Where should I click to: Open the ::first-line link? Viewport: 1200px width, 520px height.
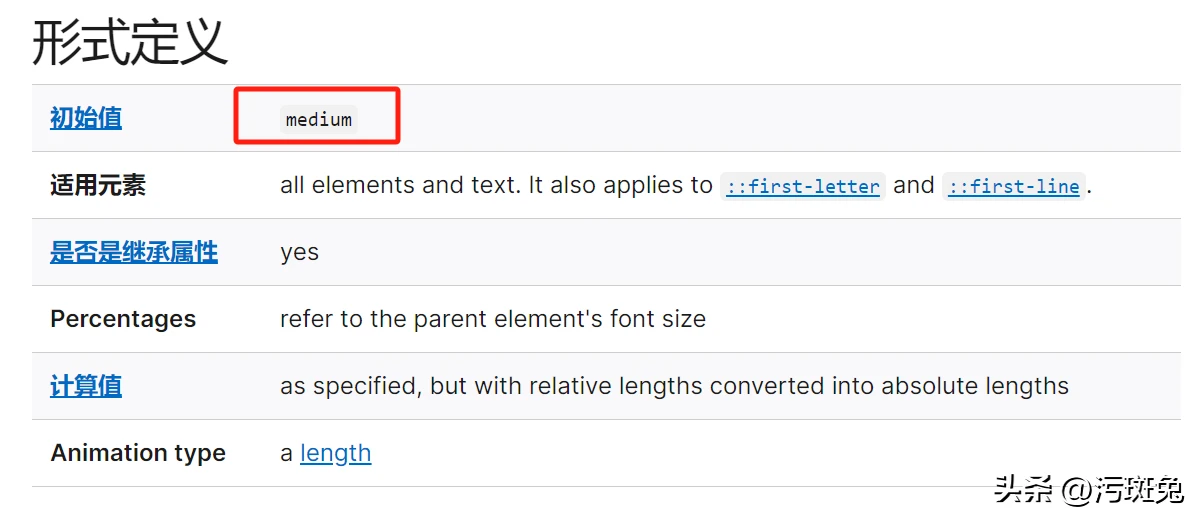pyautogui.click(x=1014, y=186)
